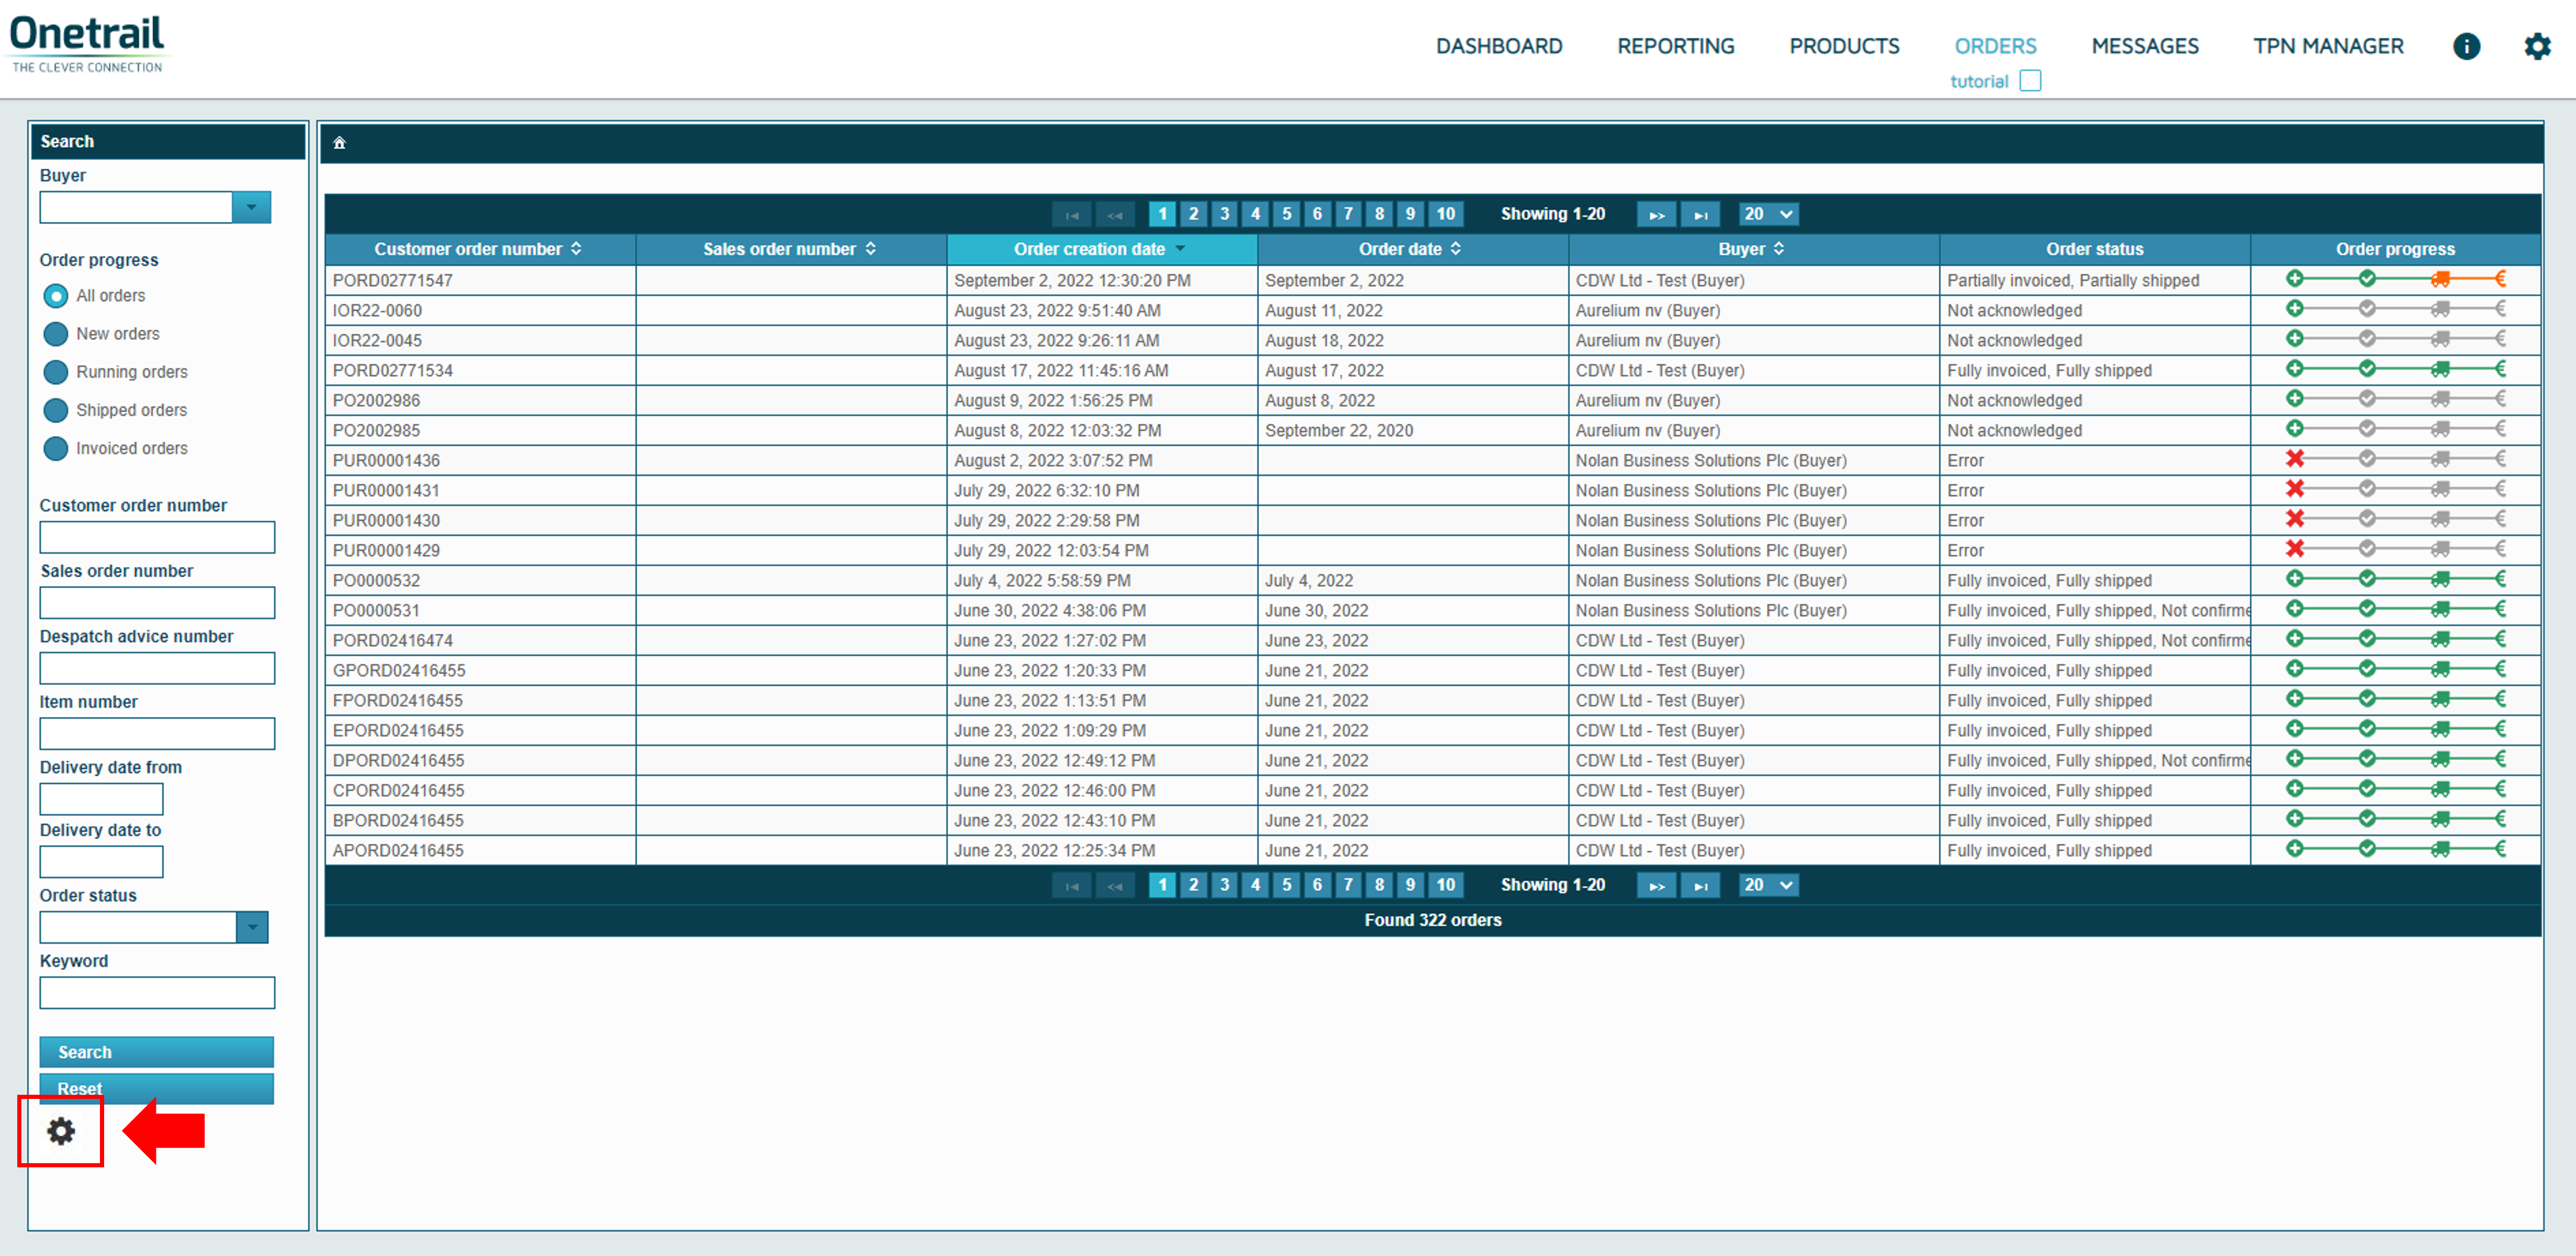Screen dimensions: 2576x1256
Task: Click the Keyword input field
Action: (x=156, y=993)
